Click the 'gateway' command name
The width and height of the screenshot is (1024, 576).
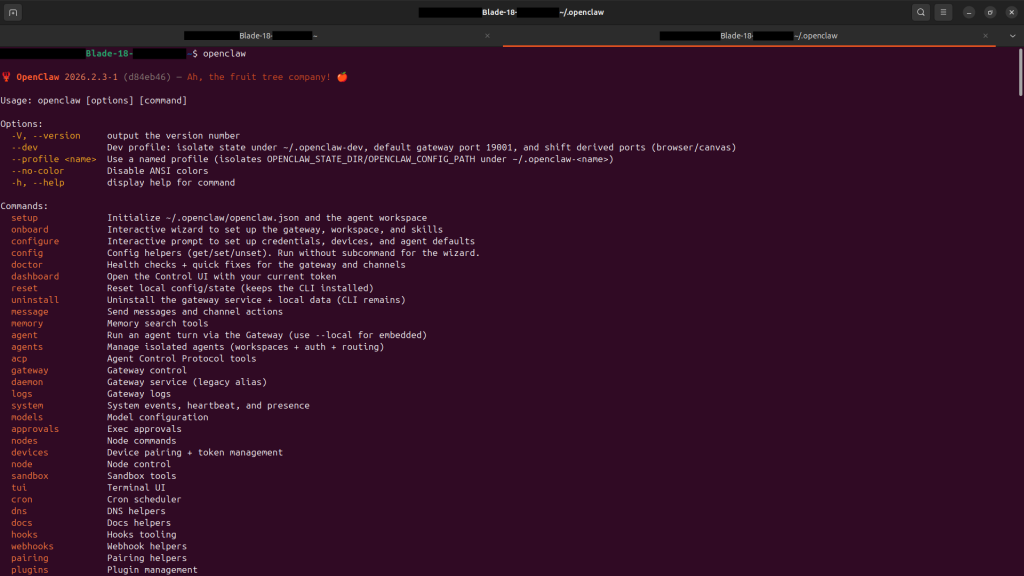pos(29,370)
